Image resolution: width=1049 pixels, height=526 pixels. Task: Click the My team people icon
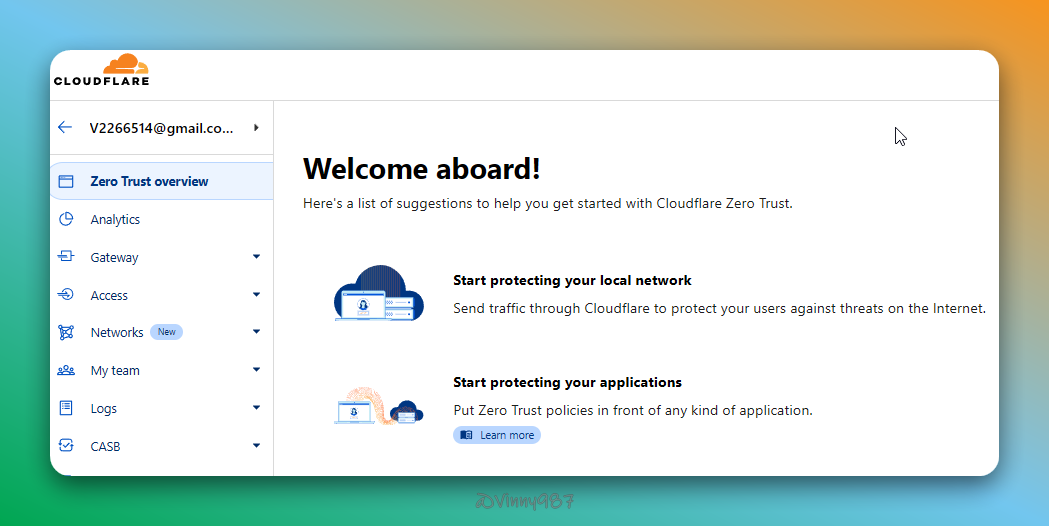66,370
